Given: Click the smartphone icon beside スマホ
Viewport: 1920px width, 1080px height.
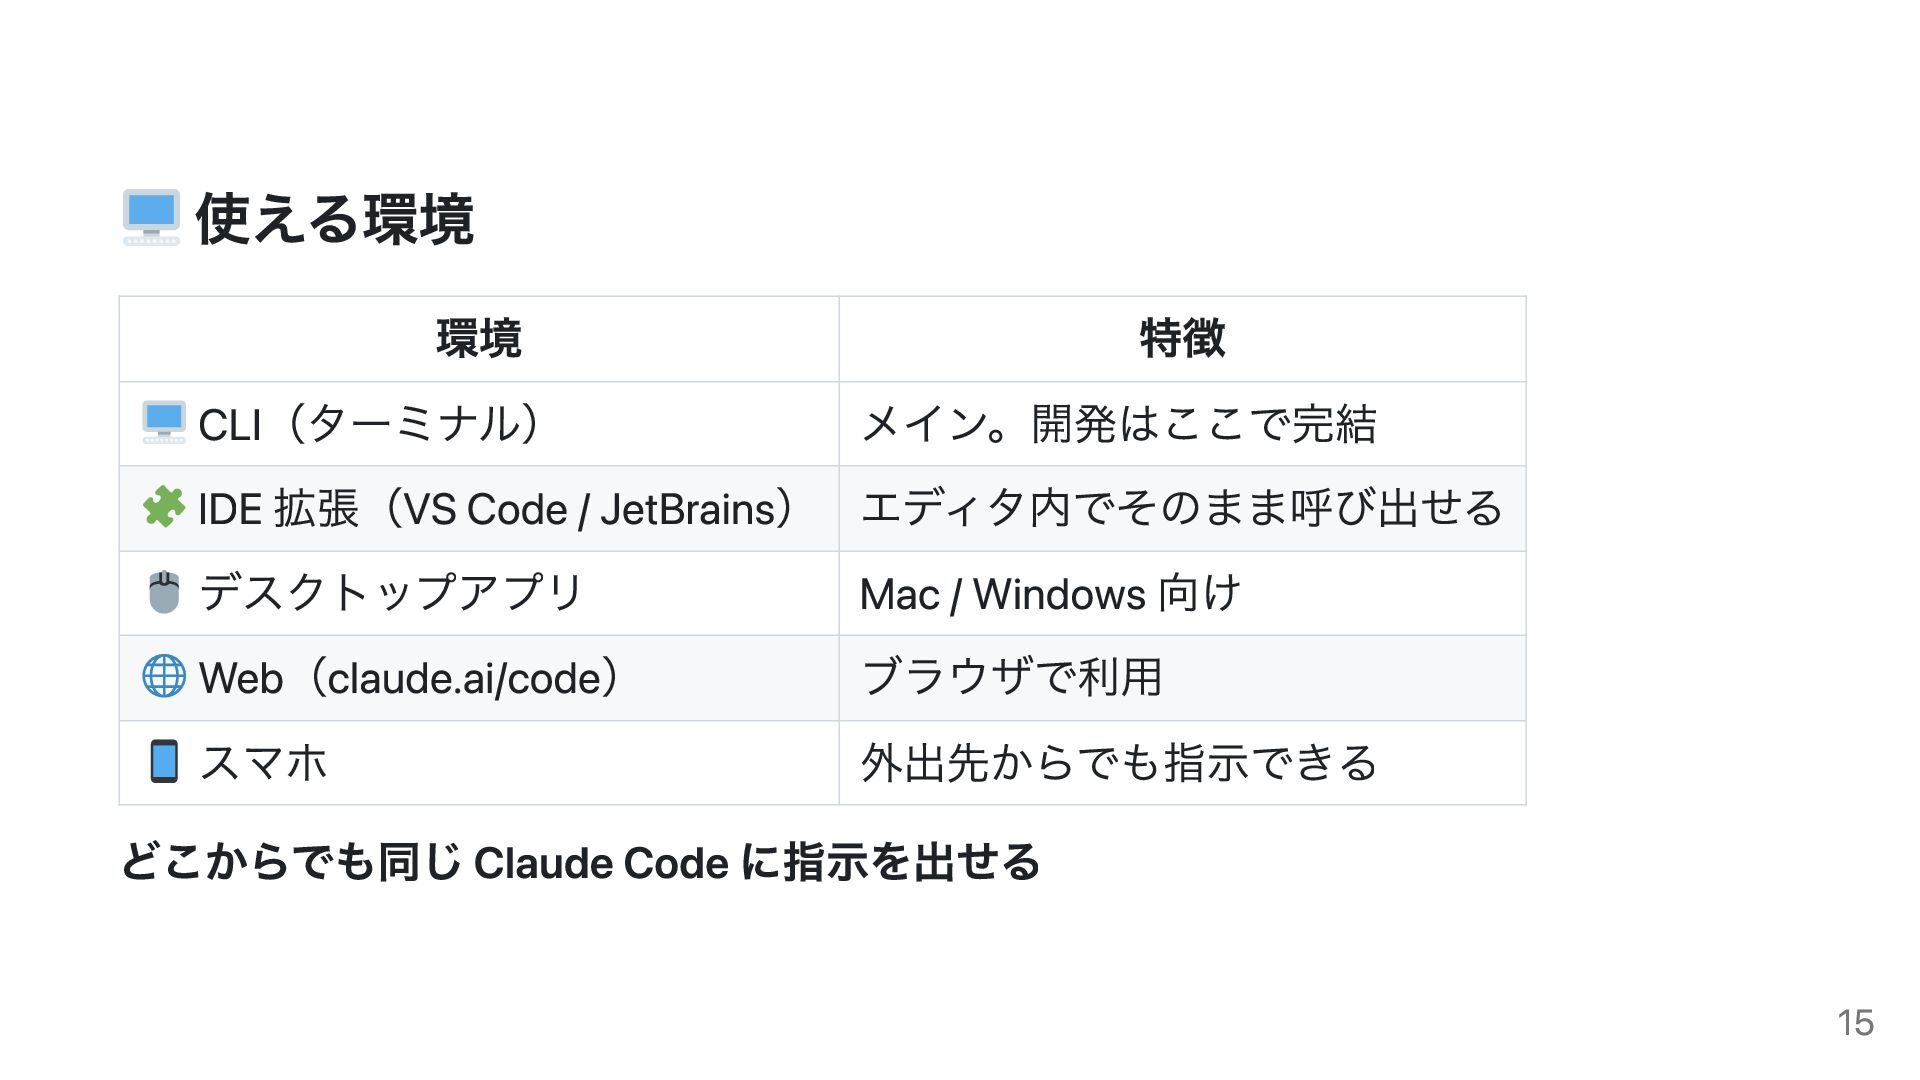Looking at the screenshot, I should point(164,762).
